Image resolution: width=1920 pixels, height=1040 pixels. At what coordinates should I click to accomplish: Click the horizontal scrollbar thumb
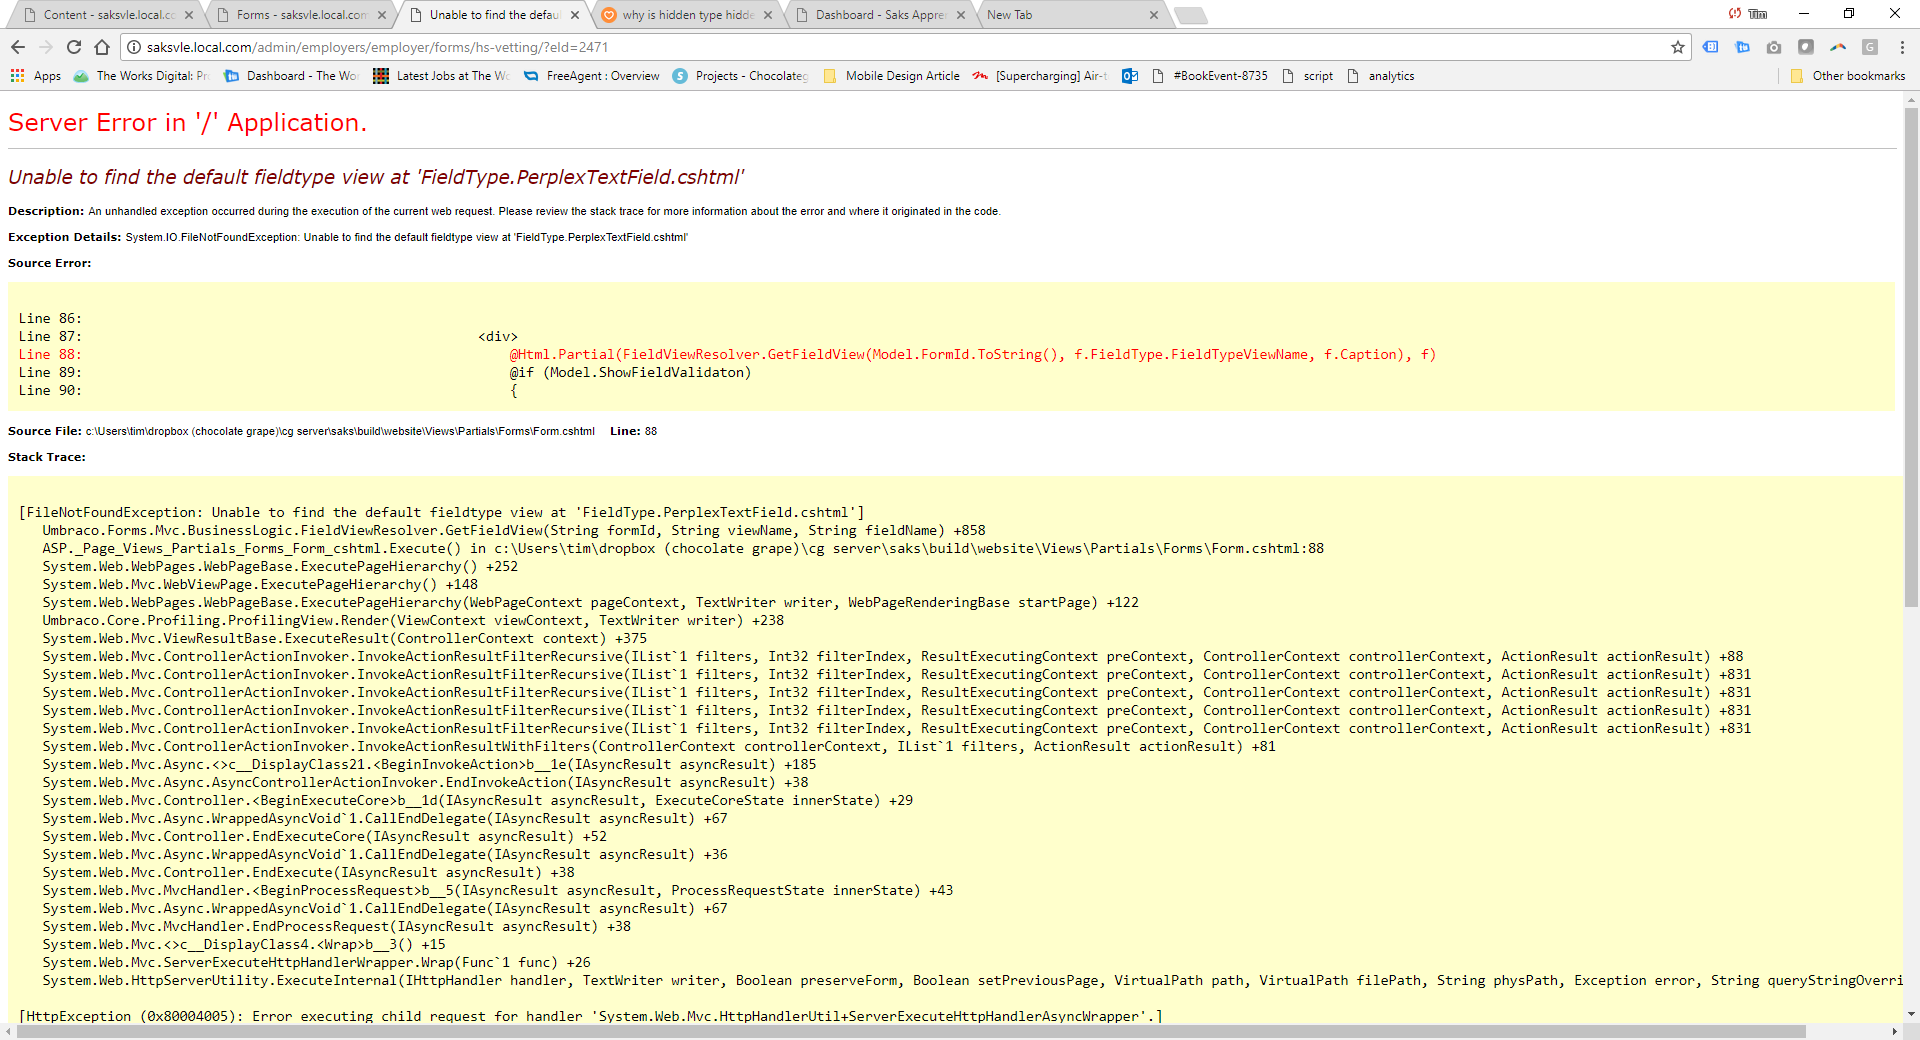pos(911,1031)
